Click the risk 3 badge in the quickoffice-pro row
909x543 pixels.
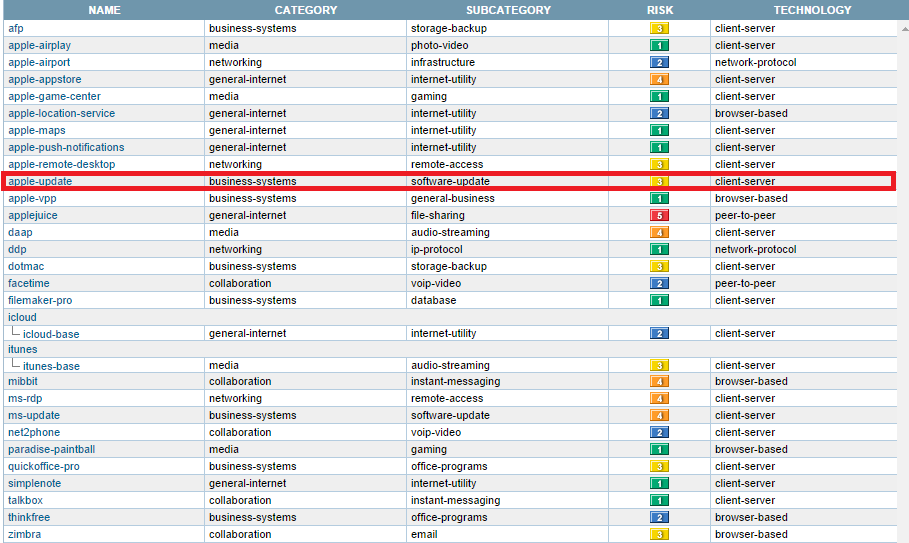pos(659,467)
